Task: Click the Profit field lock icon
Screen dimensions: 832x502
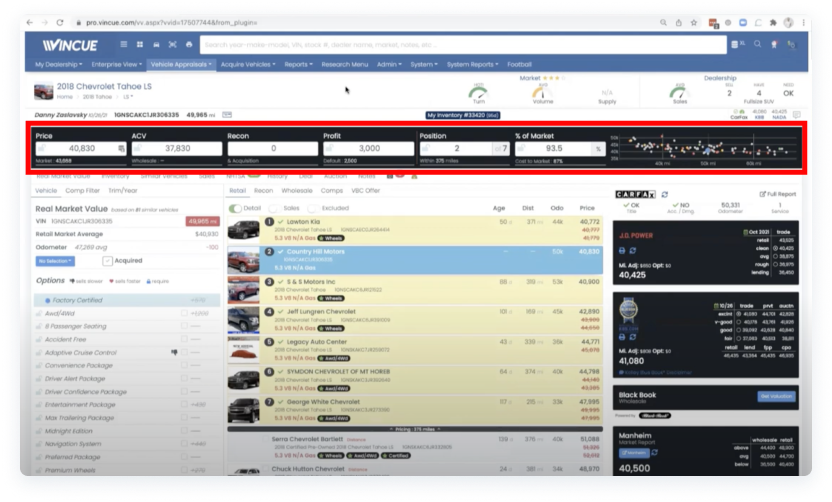Action: coord(329,149)
